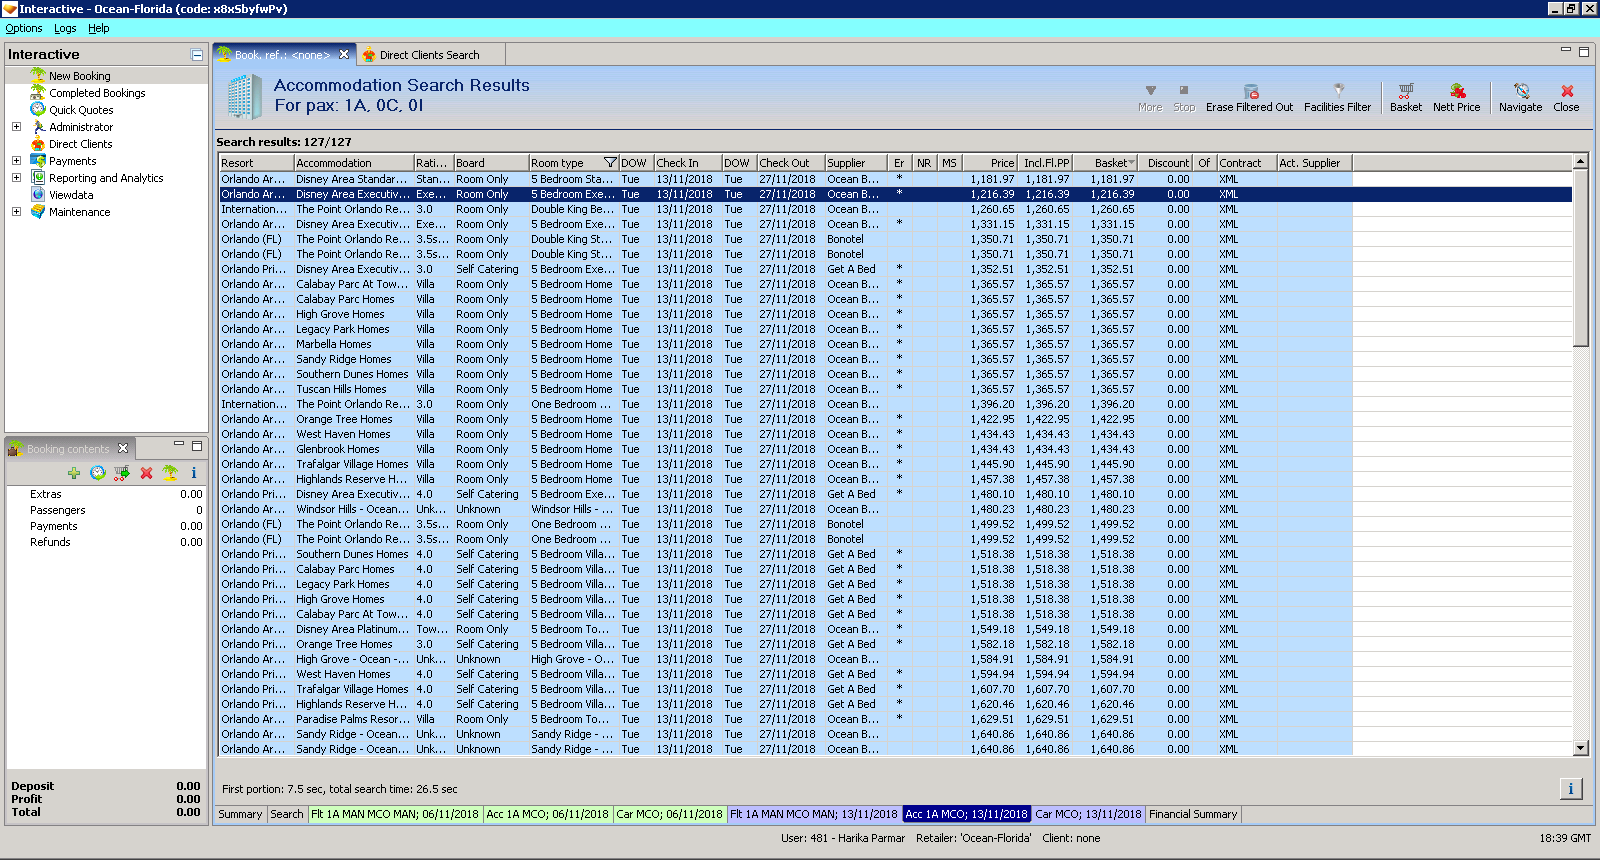Select Quick Quotes in the sidebar
The width and height of the screenshot is (1600, 860).
coord(81,110)
